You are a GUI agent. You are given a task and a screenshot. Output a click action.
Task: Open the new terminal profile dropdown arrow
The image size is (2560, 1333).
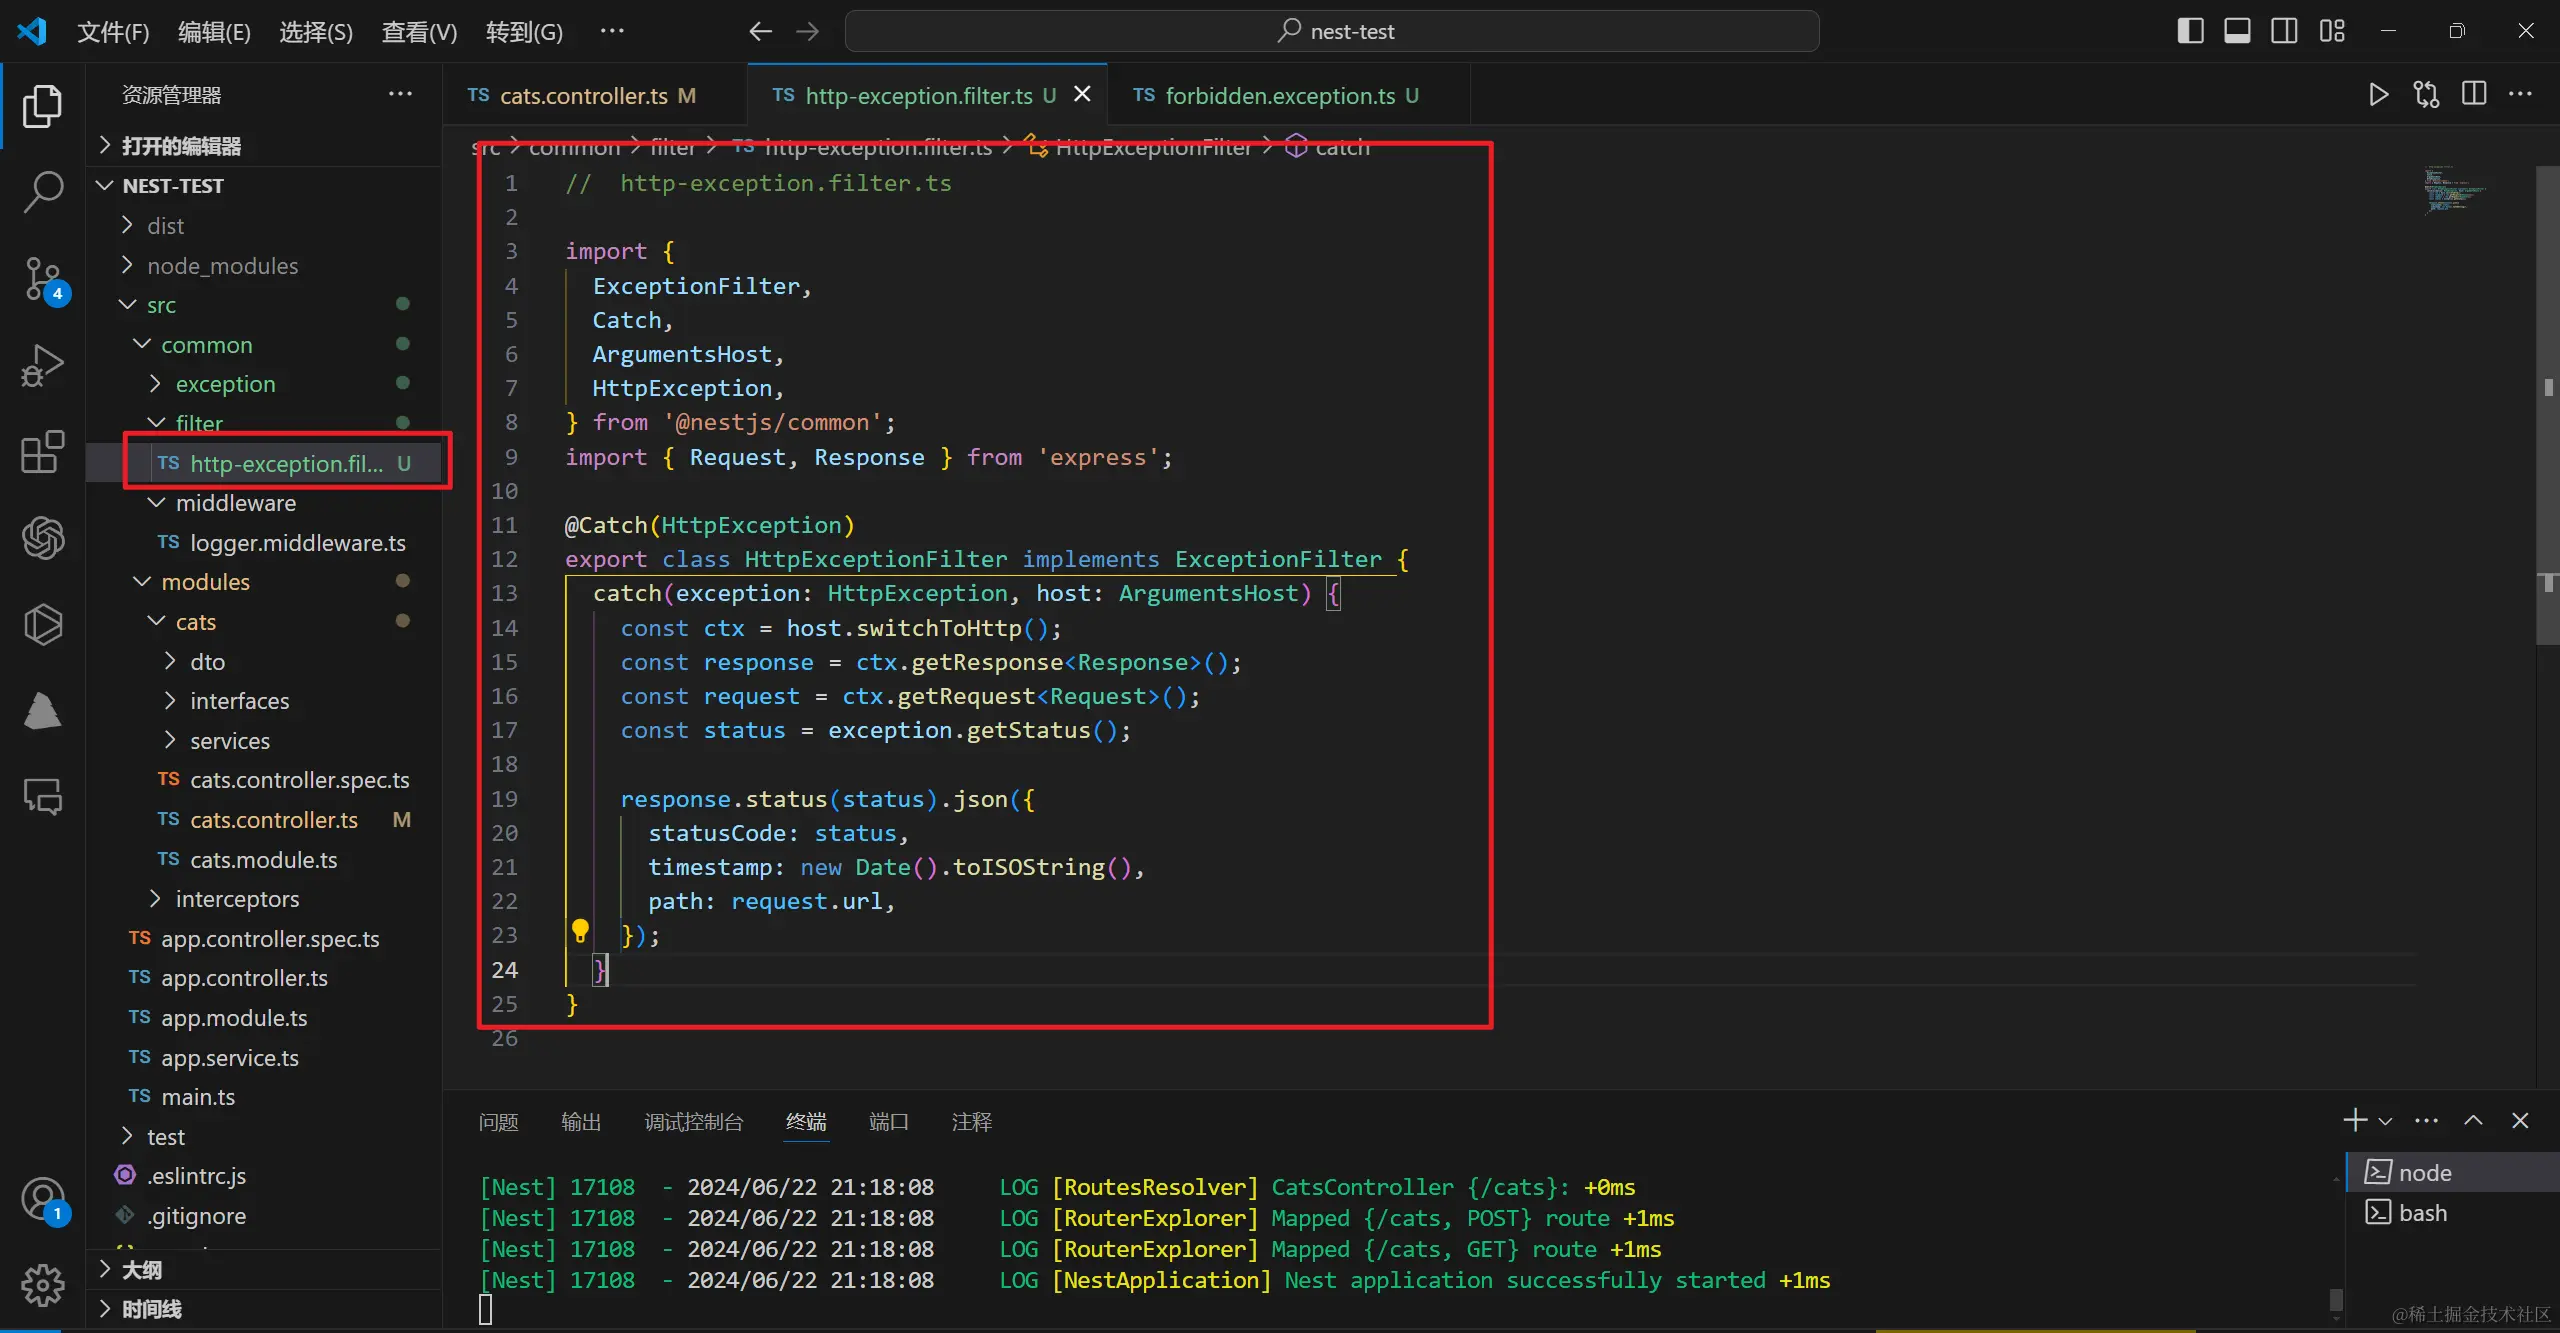(2385, 1121)
